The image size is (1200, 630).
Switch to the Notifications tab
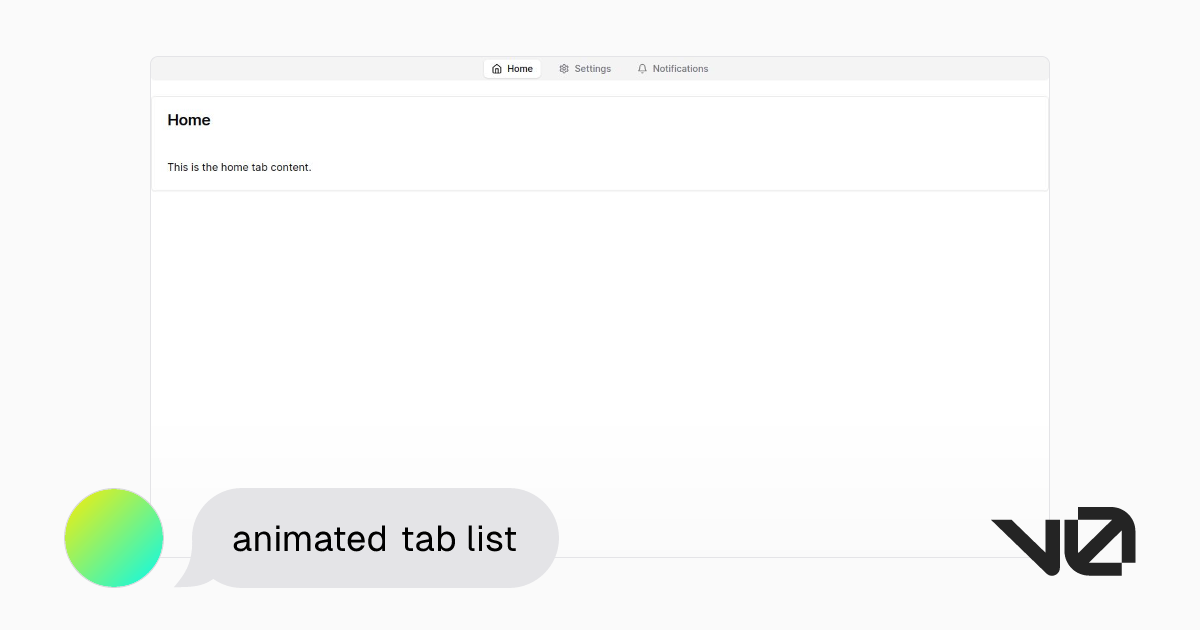click(673, 68)
